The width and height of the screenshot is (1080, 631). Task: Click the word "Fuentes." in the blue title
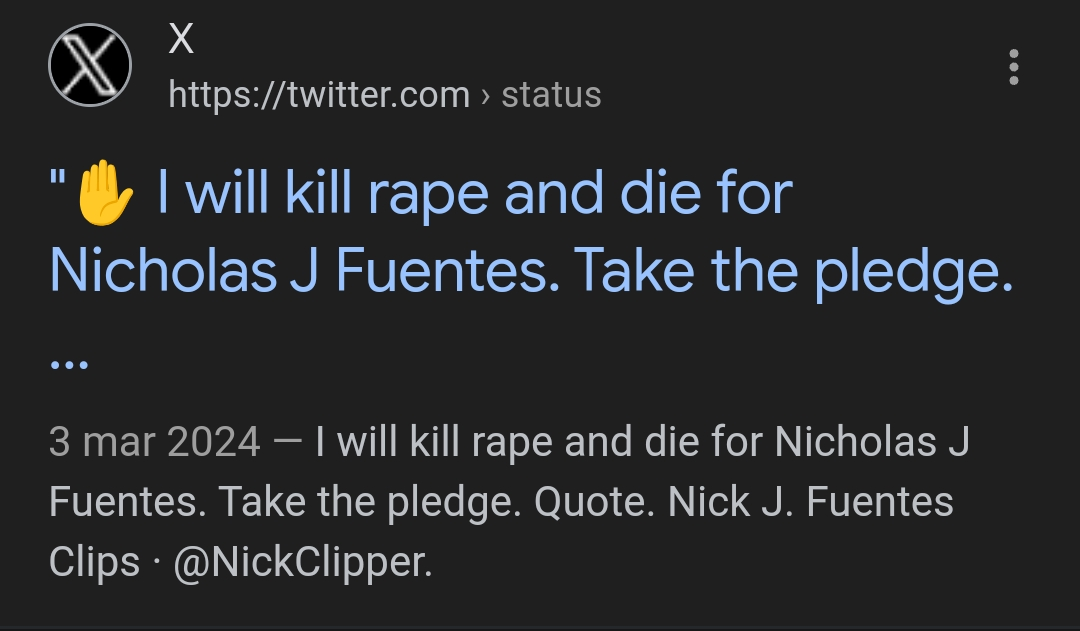click(447, 271)
